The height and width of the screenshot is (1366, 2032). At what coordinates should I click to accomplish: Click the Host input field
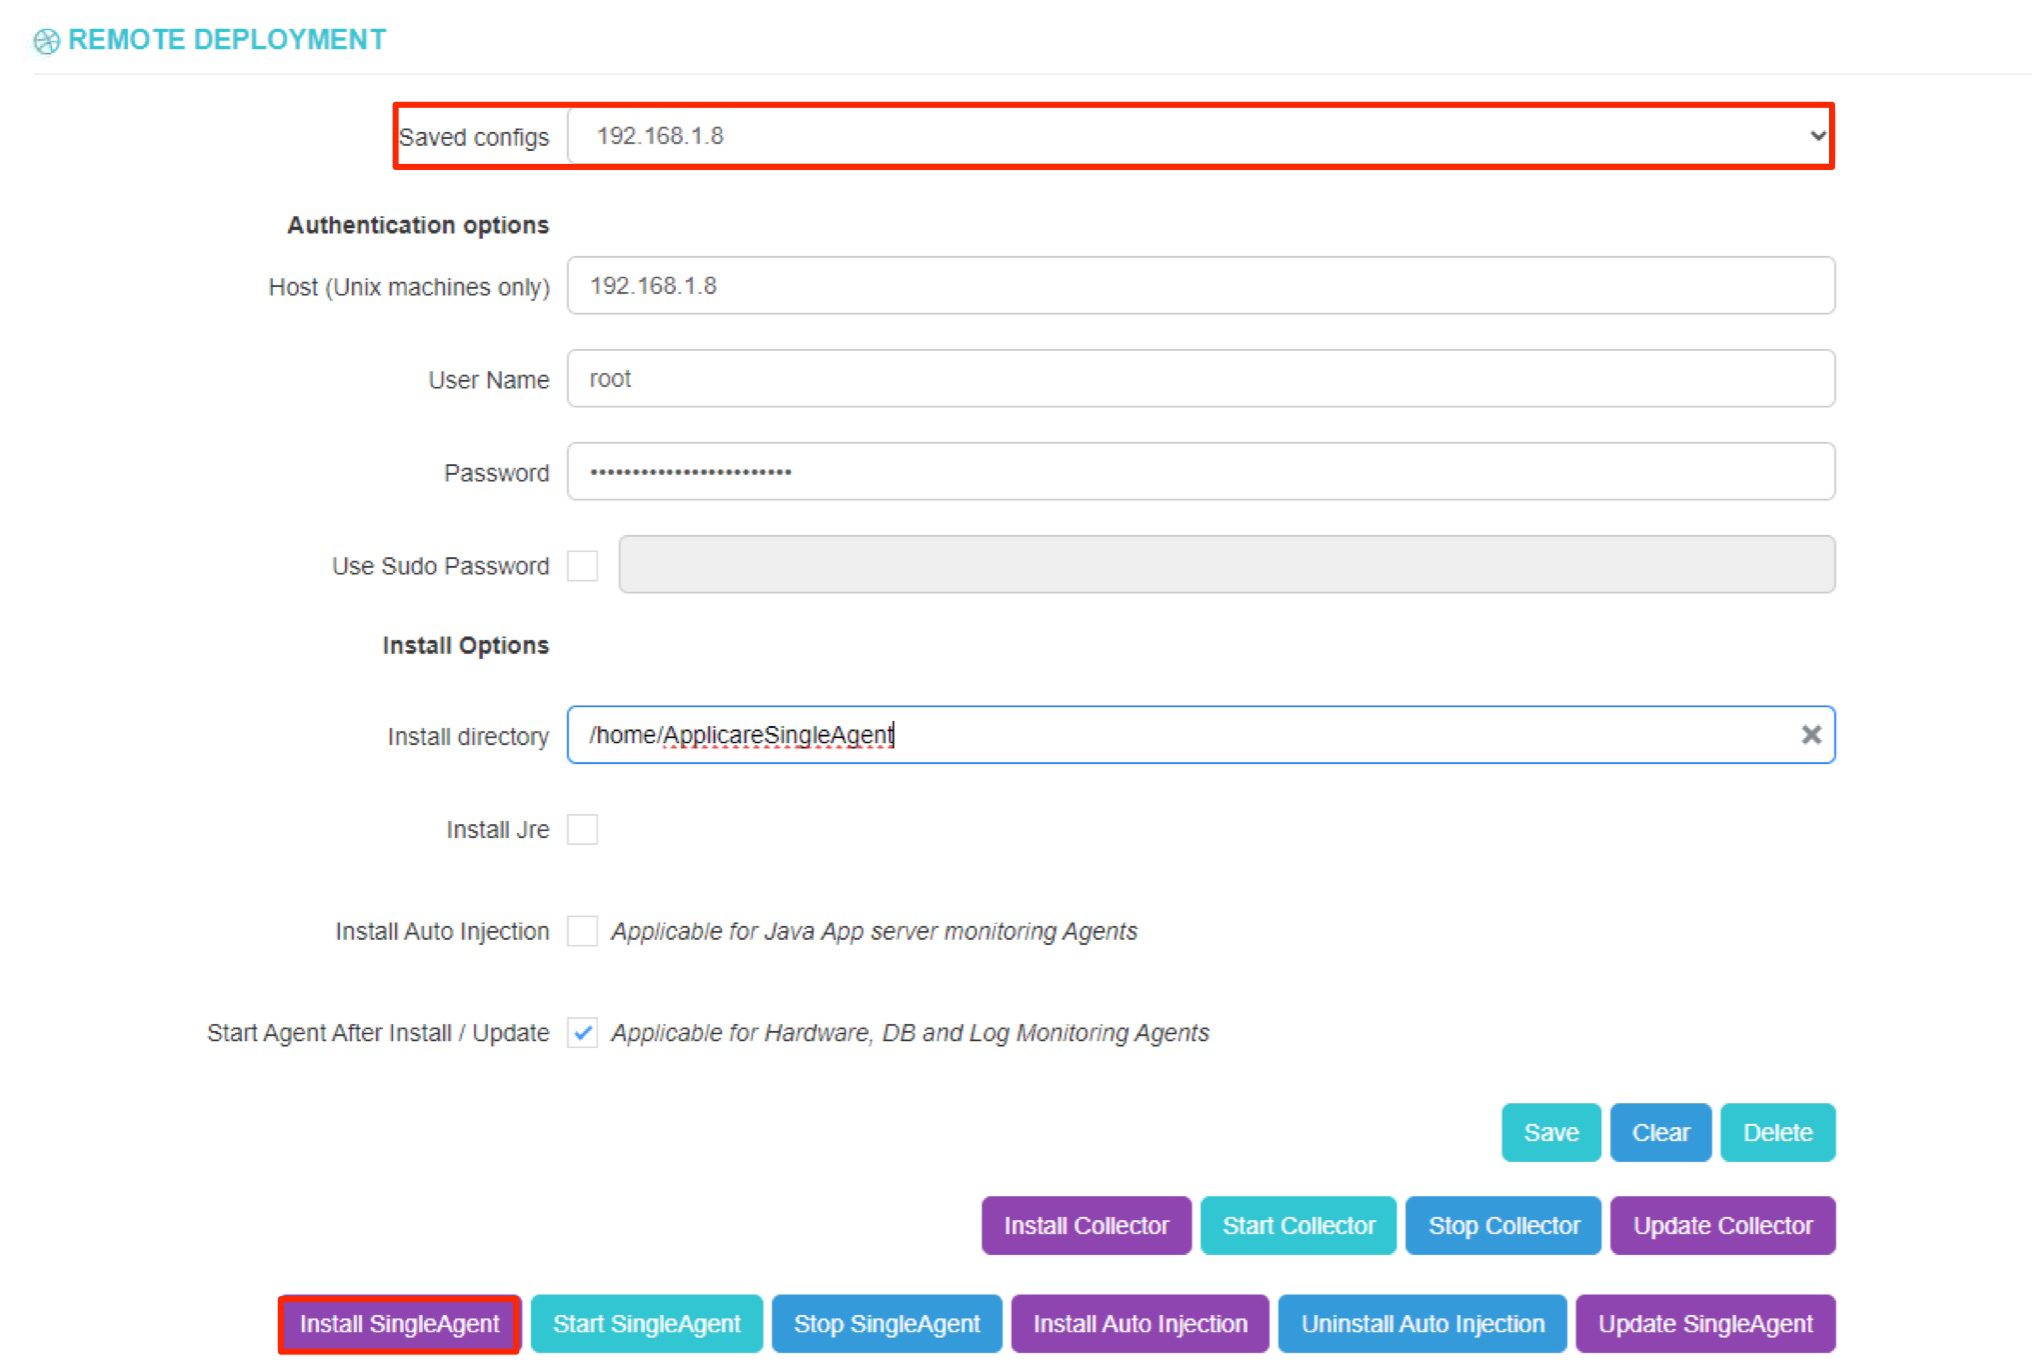pyautogui.click(x=1200, y=286)
